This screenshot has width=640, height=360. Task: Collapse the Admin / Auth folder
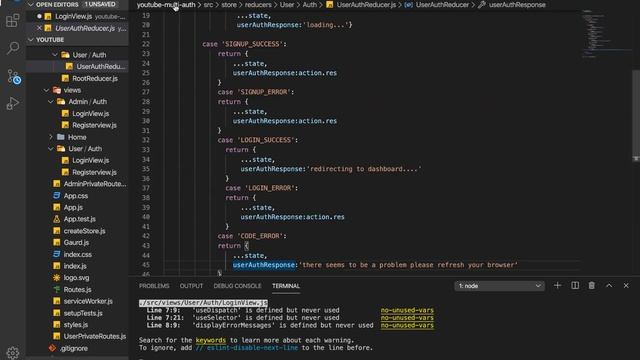click(x=51, y=102)
